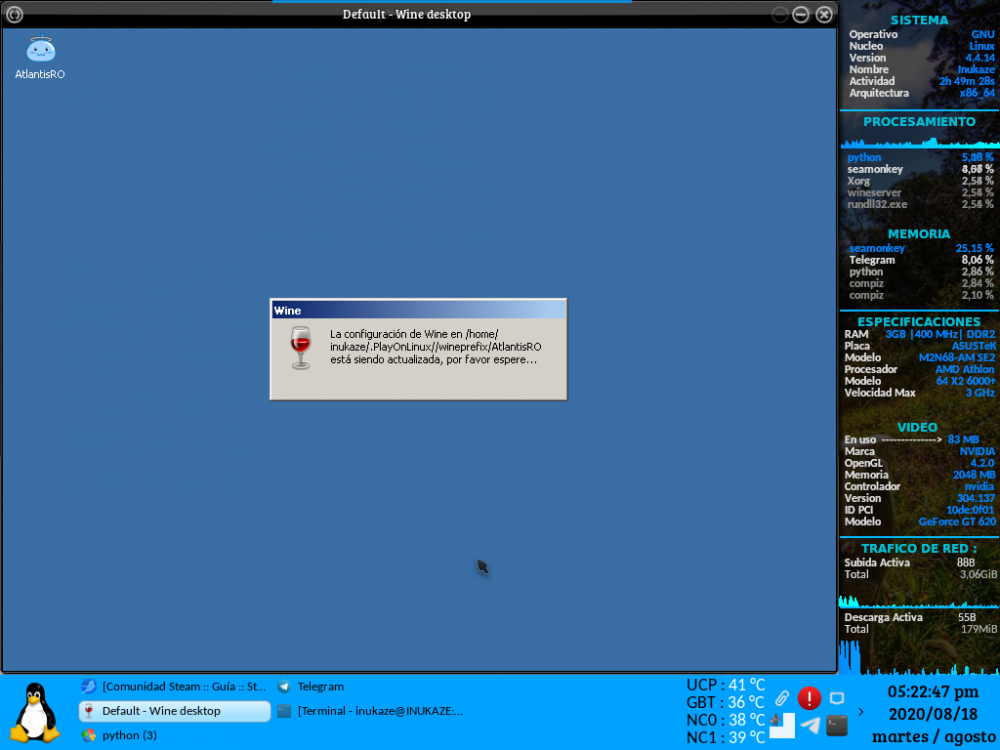Open the window menu button in title bar
The width and height of the screenshot is (1000, 750).
pyautogui.click(x=14, y=14)
